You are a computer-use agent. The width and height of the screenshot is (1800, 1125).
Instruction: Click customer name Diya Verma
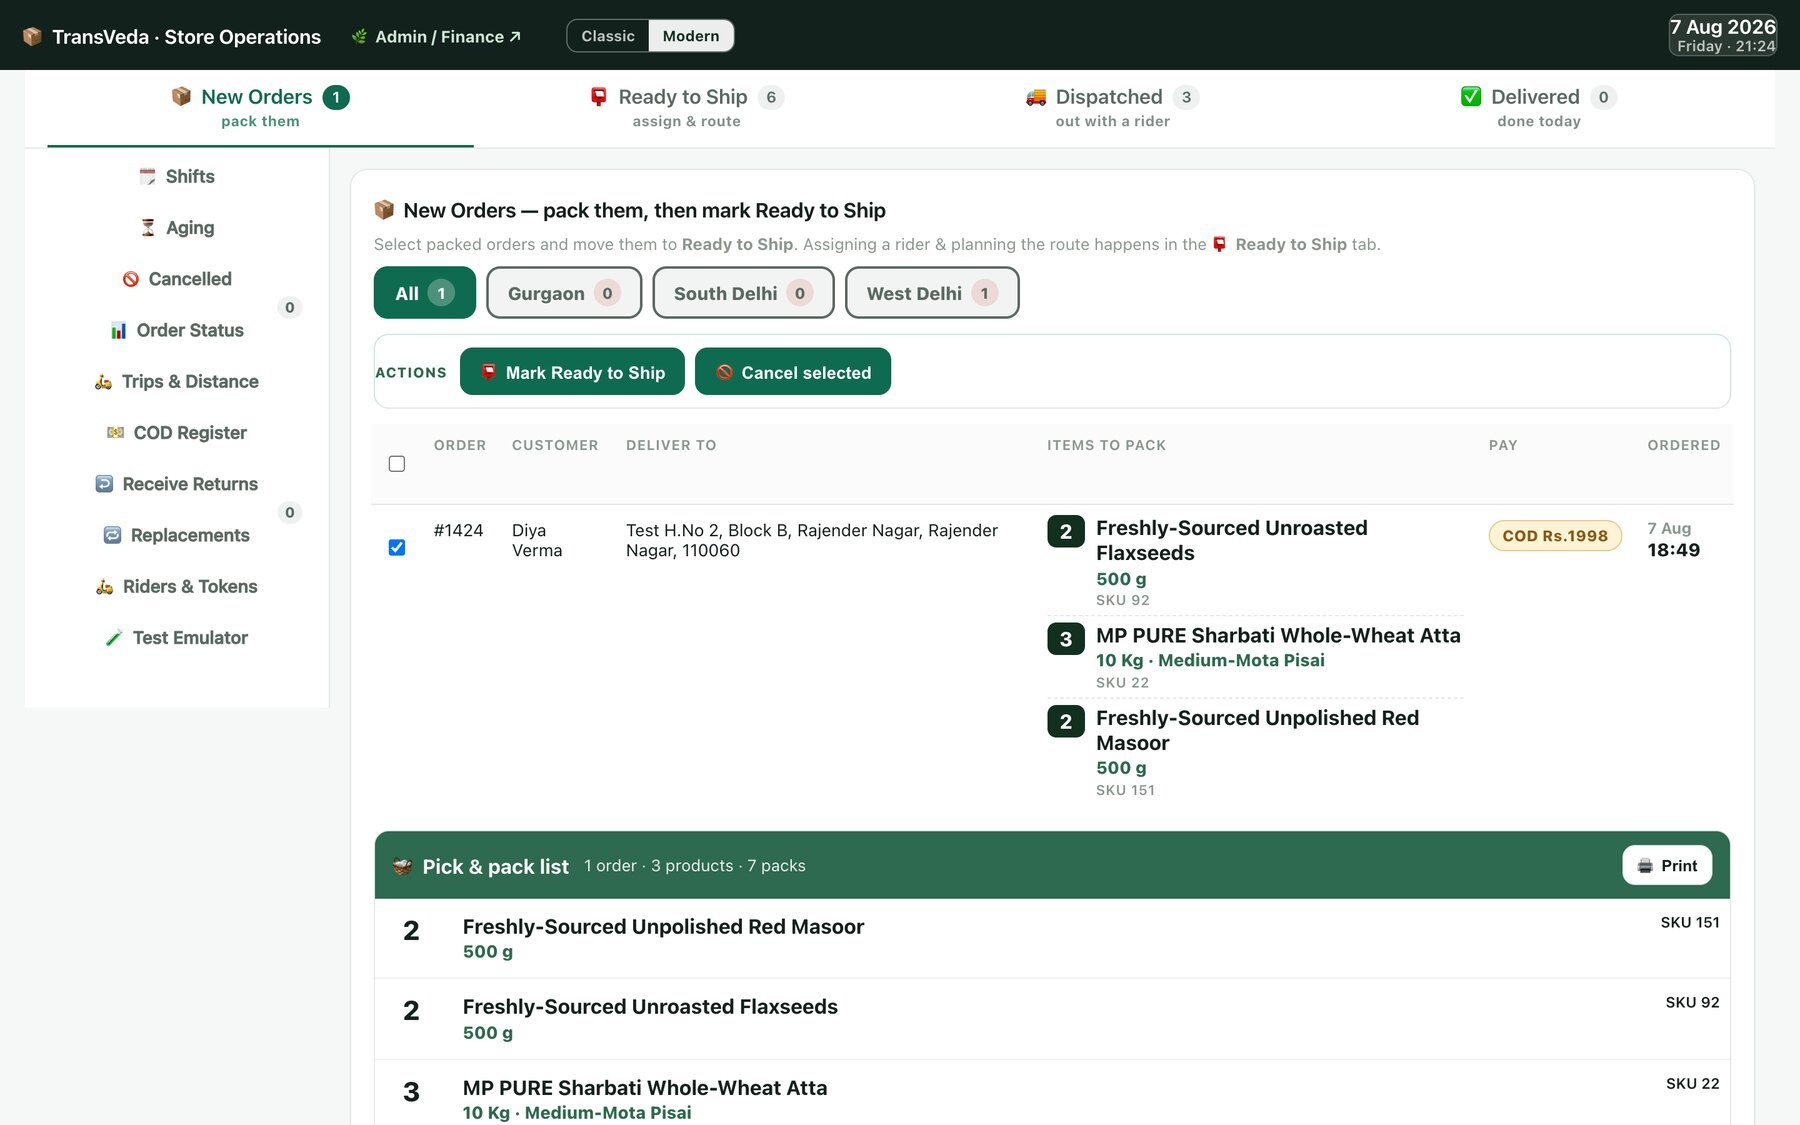[x=537, y=540]
